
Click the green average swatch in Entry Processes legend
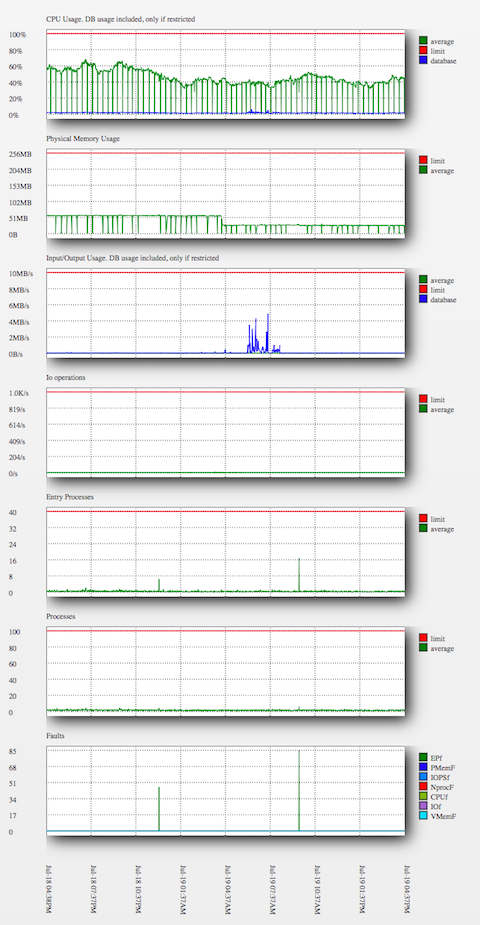coord(423,529)
